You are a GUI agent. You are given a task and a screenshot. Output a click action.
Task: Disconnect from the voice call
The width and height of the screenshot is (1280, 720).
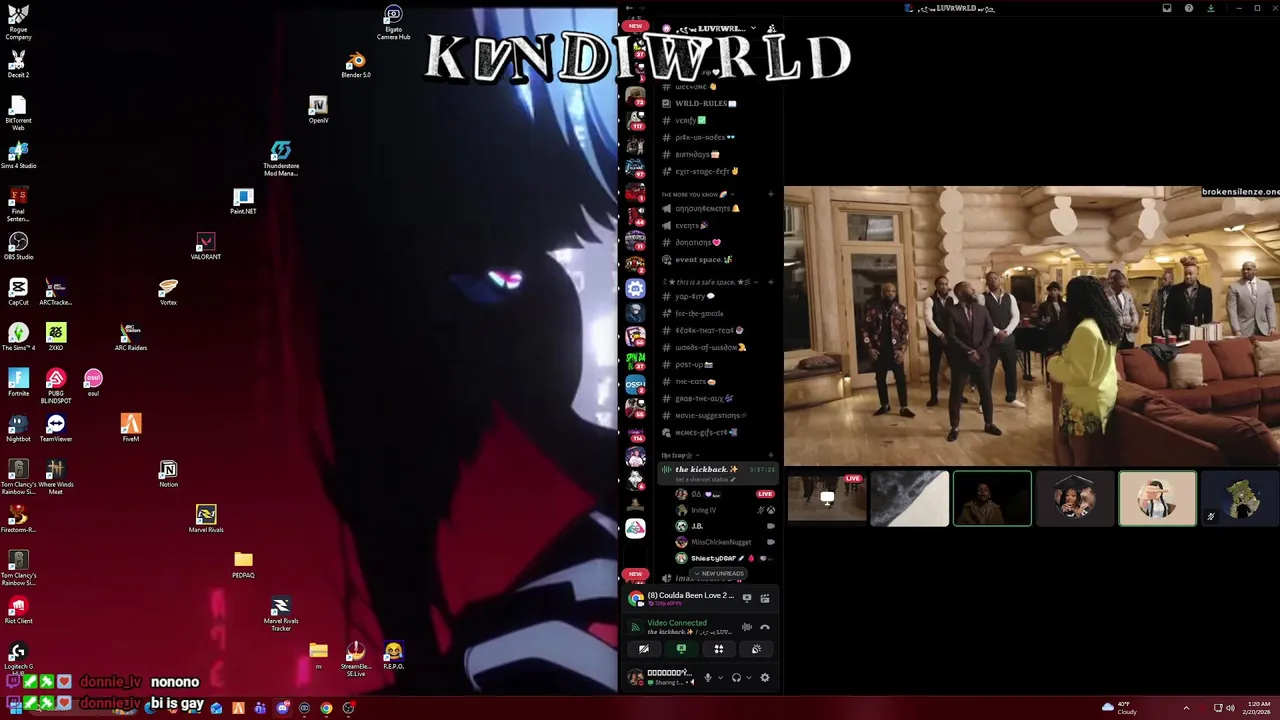[x=765, y=627]
